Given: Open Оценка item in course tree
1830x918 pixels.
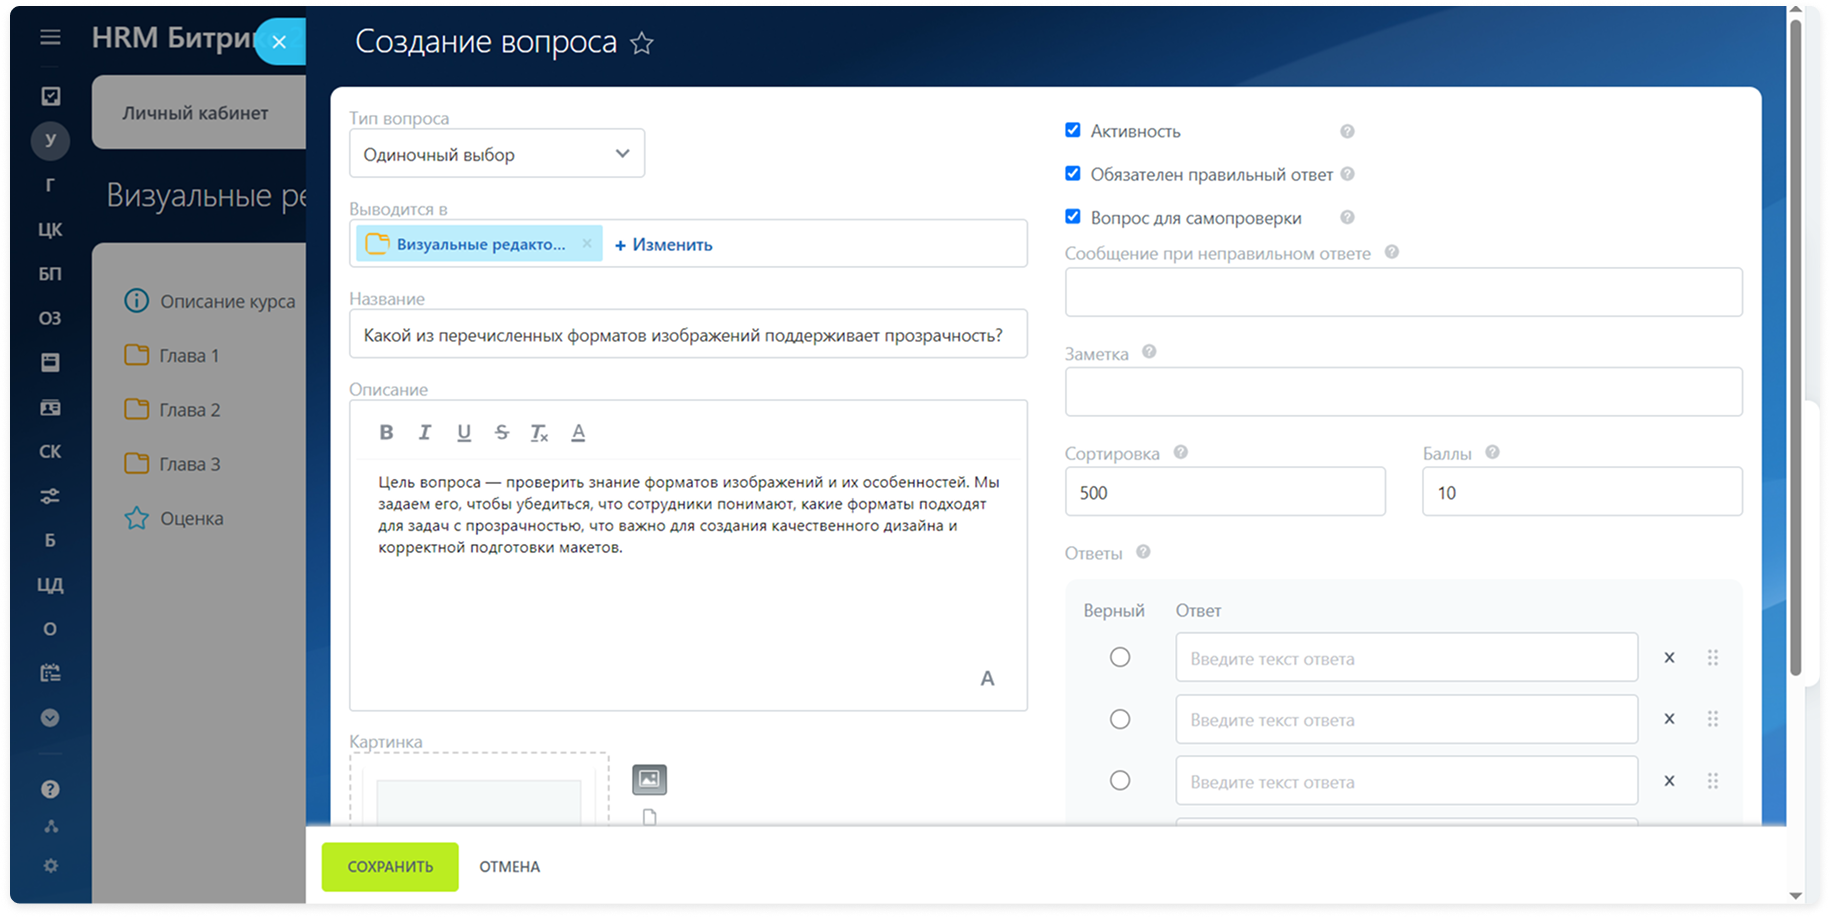Looking at the screenshot, I should (174, 518).
